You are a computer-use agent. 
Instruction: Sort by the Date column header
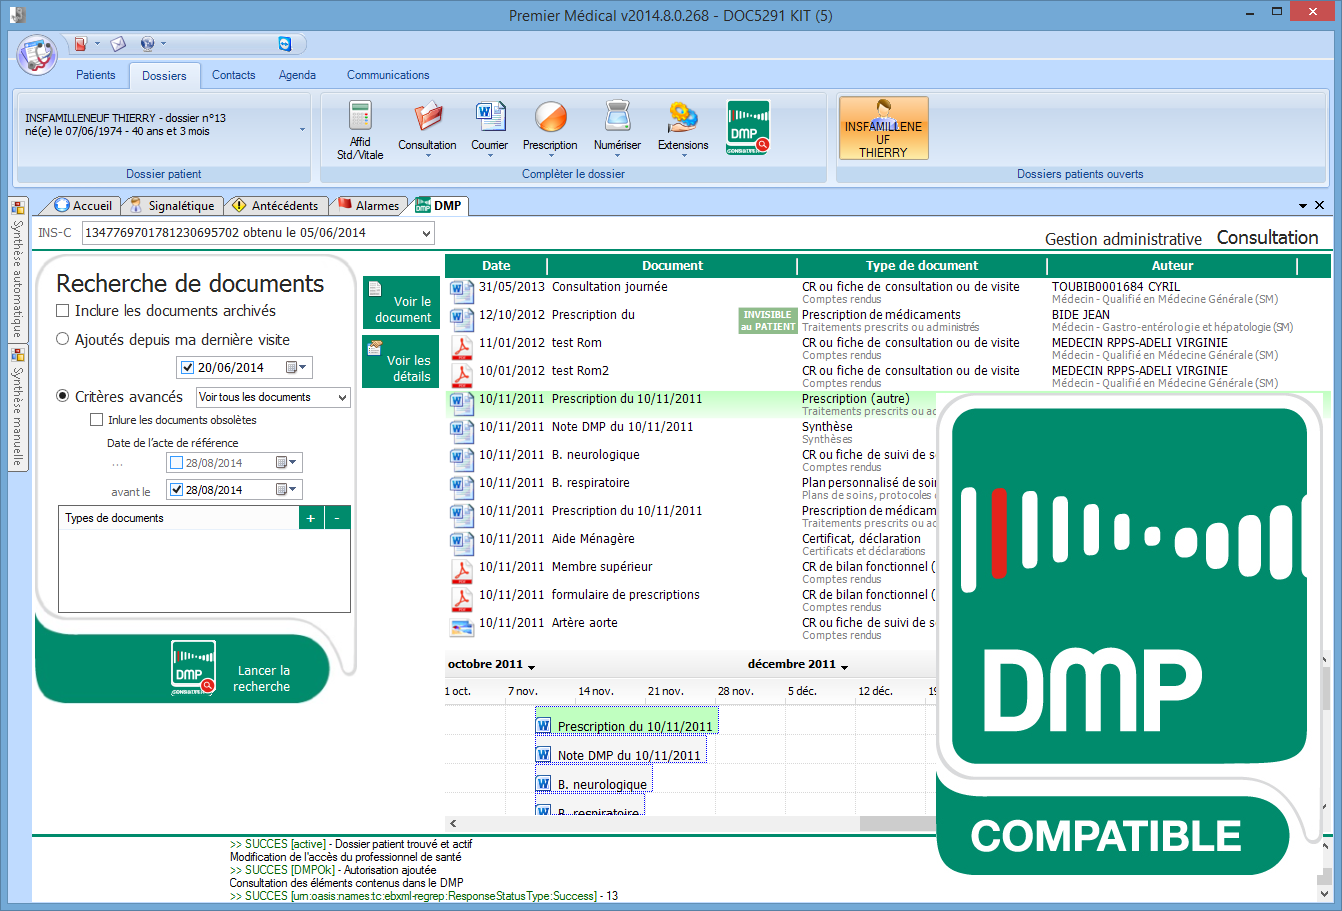click(x=496, y=266)
